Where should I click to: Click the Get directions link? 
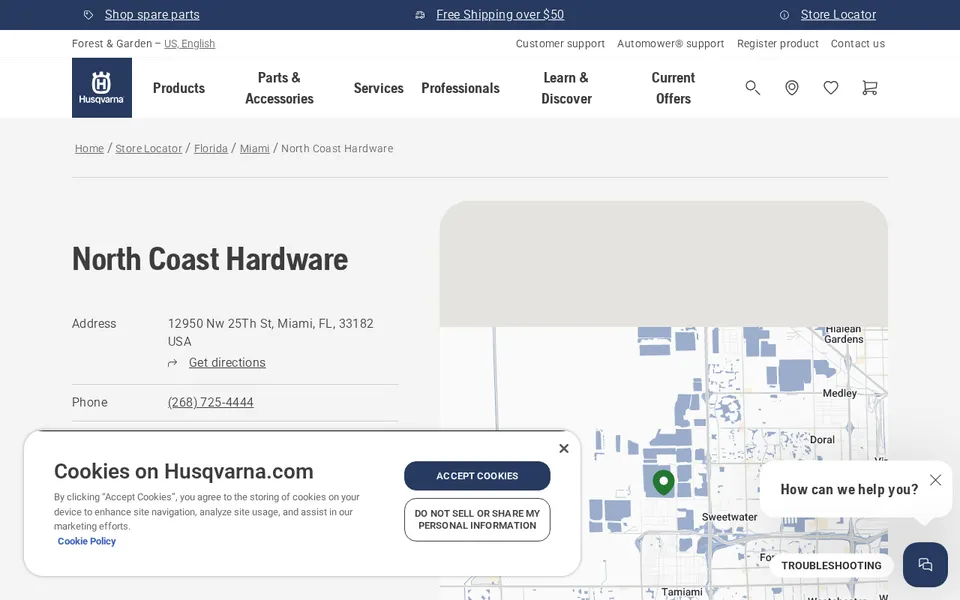(x=227, y=362)
